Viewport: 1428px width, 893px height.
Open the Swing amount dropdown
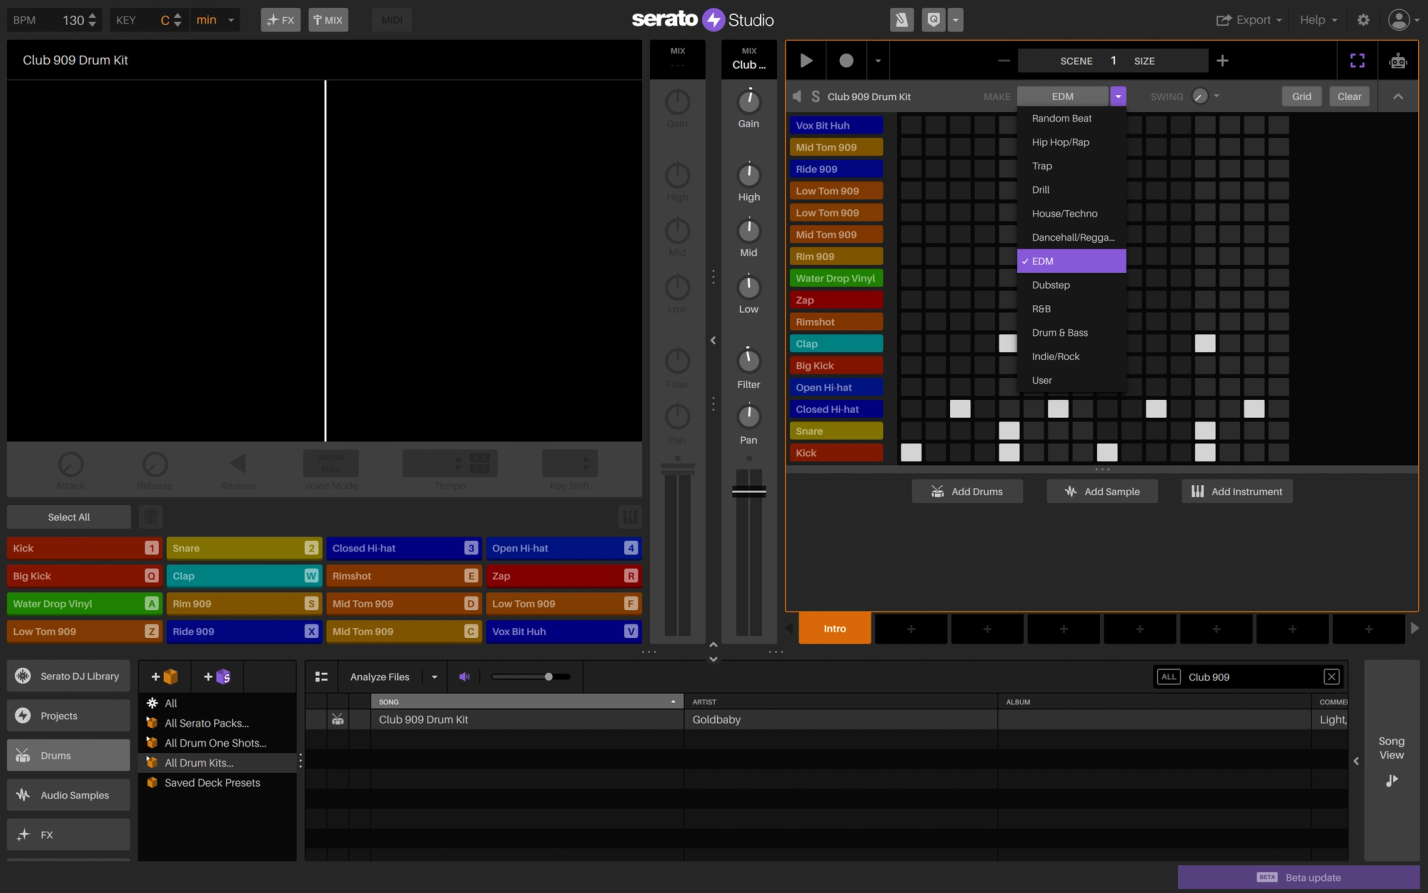tap(1217, 96)
